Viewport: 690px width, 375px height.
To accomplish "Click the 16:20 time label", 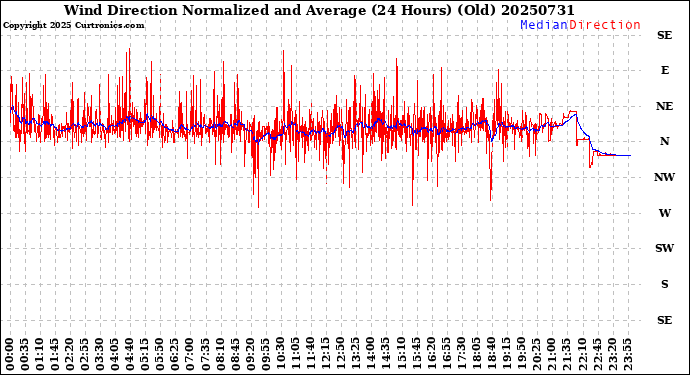I will pos(431,354).
